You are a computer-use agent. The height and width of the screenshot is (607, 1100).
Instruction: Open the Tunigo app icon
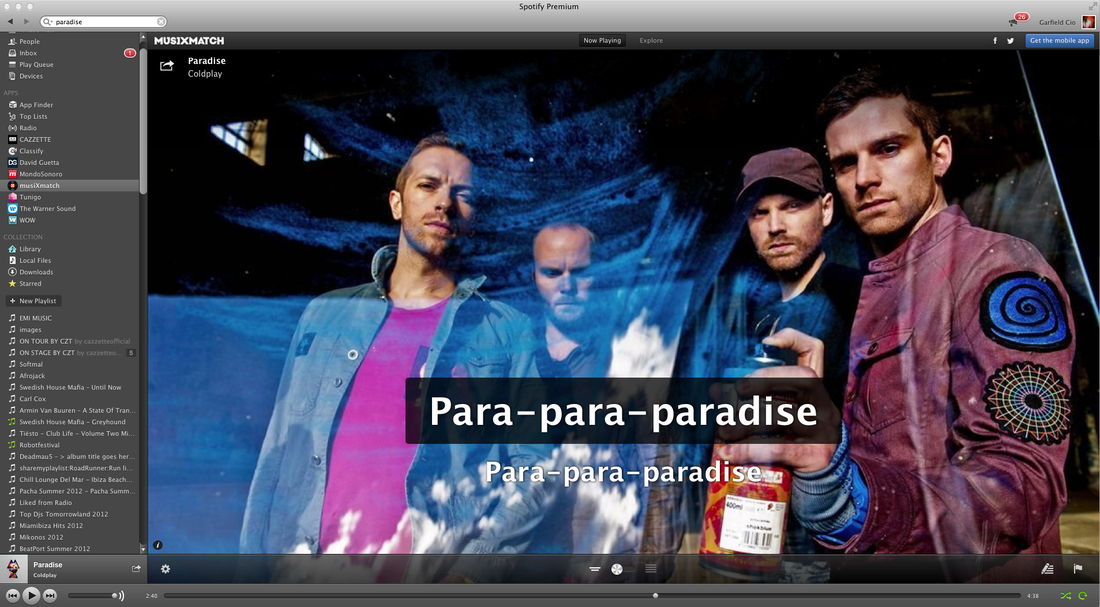point(12,197)
